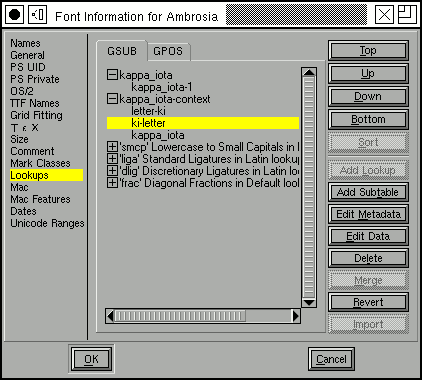Move selected lookup to Bottom

click(368, 119)
